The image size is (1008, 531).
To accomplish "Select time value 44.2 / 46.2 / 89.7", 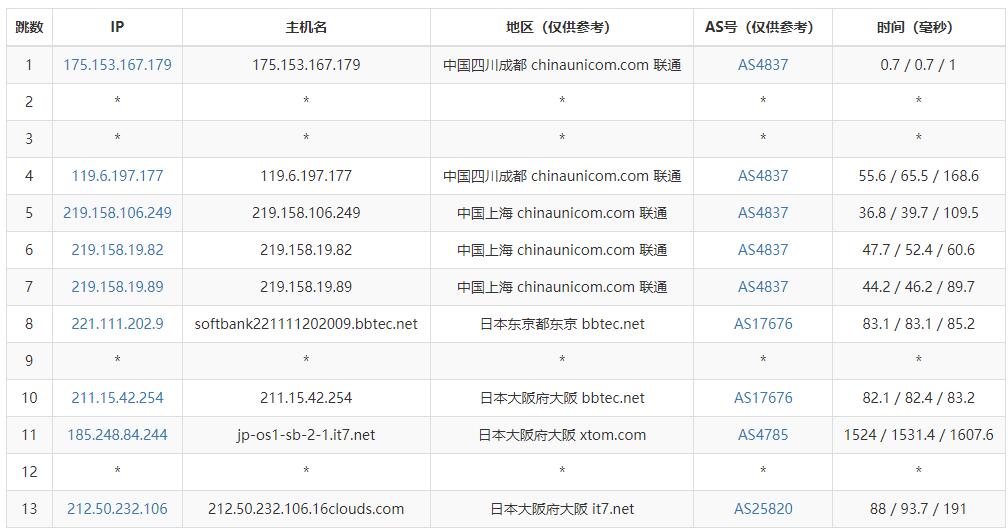I will coord(918,287).
